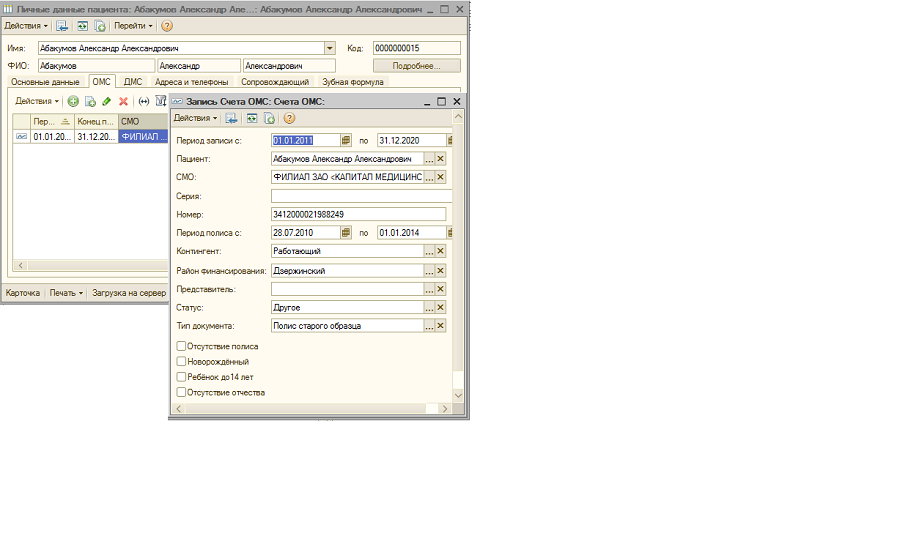Clear the Пациент field with X button
This screenshot has height=555, width=919.
440,159
